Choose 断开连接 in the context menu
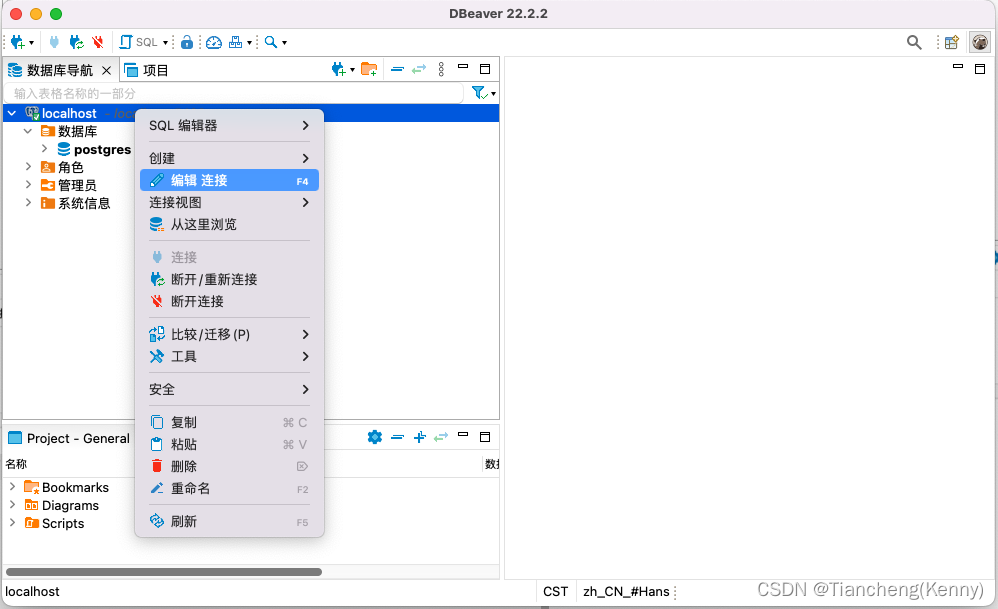 click(x=229, y=301)
